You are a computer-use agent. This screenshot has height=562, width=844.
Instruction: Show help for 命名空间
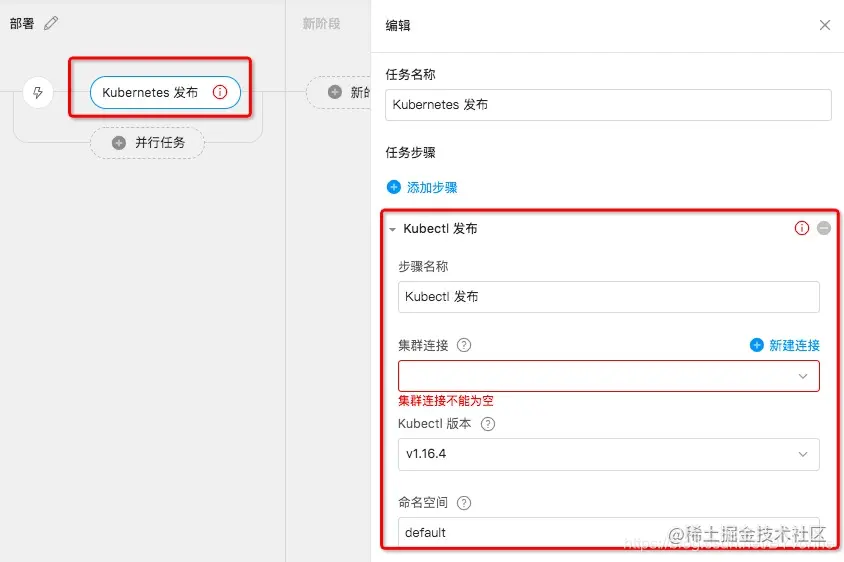click(x=463, y=503)
